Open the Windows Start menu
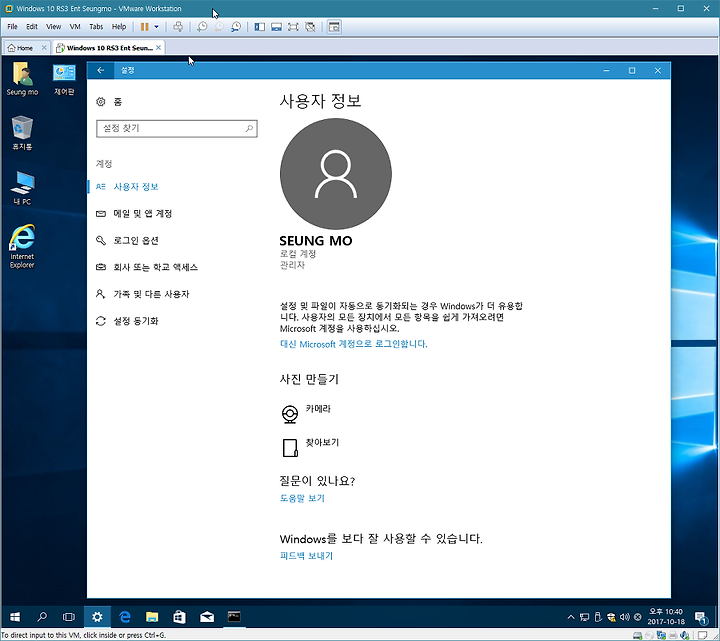720x641 pixels. pos(15,617)
